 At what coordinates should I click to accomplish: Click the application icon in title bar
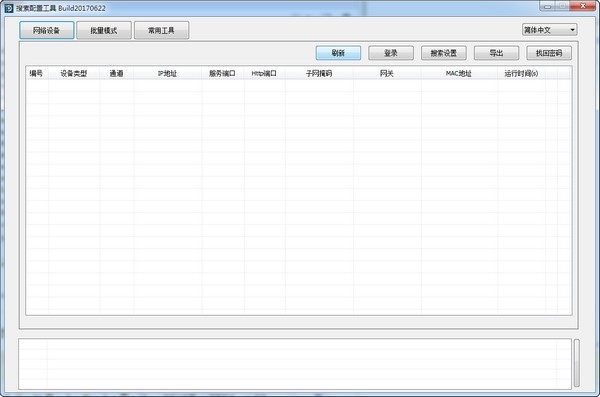click(9, 8)
